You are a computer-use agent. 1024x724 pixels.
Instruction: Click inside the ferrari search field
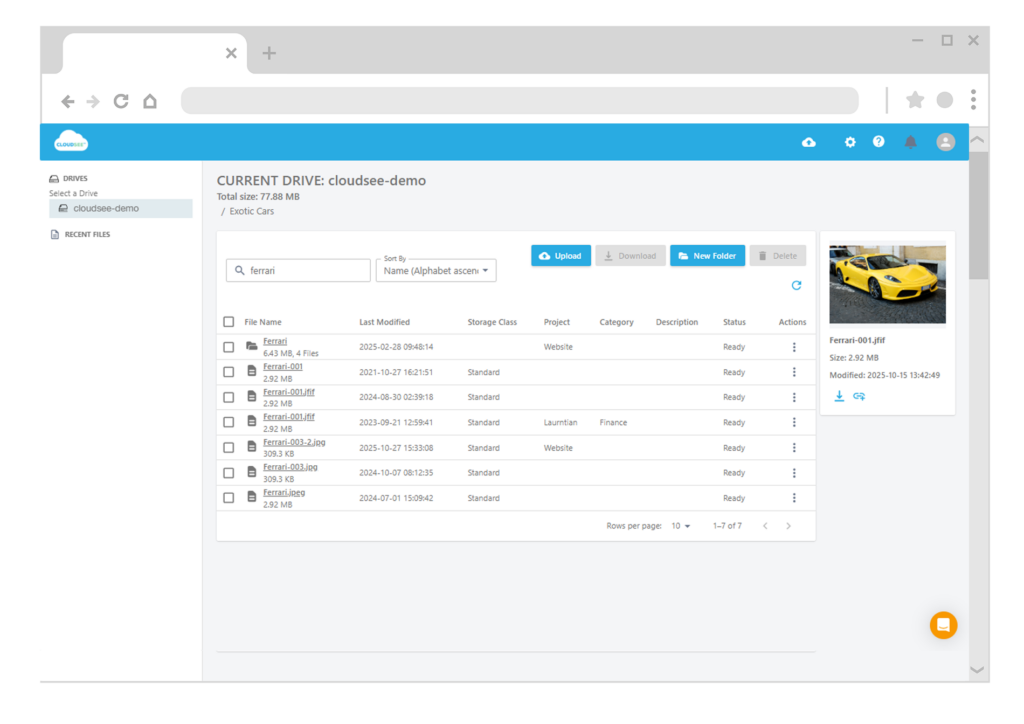(298, 270)
